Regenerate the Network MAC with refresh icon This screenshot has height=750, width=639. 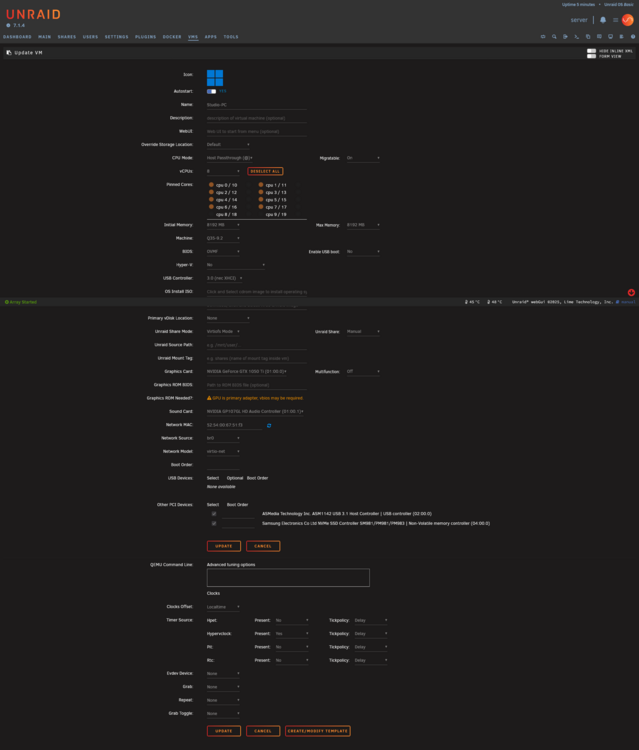point(269,425)
